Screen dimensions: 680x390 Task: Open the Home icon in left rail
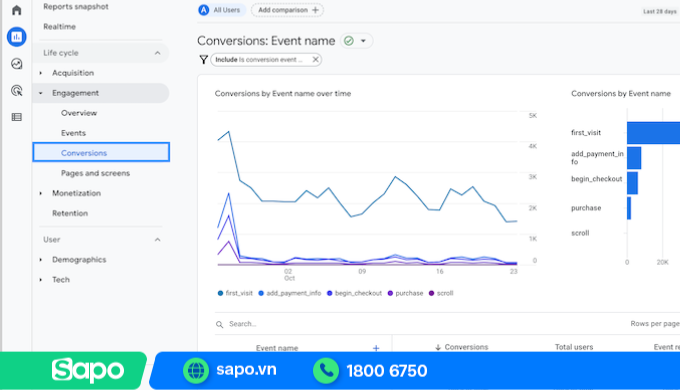point(16,10)
